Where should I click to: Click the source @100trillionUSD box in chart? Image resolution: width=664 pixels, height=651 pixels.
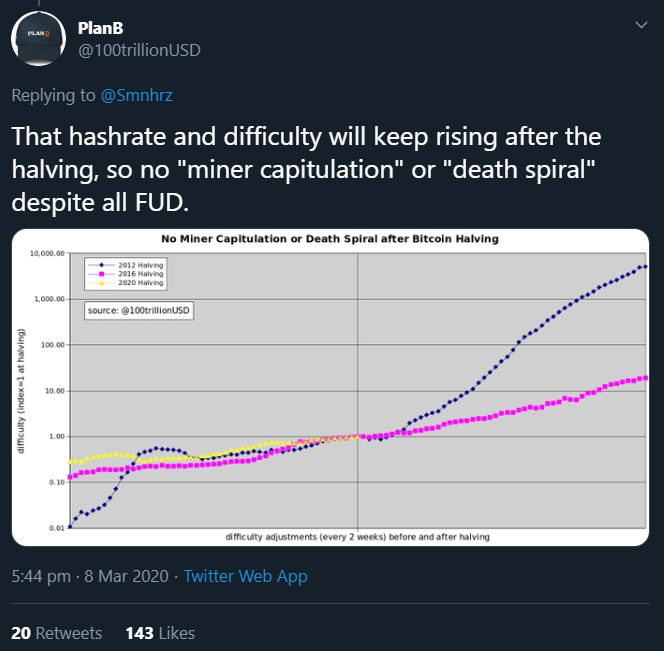pyautogui.click(x=139, y=311)
